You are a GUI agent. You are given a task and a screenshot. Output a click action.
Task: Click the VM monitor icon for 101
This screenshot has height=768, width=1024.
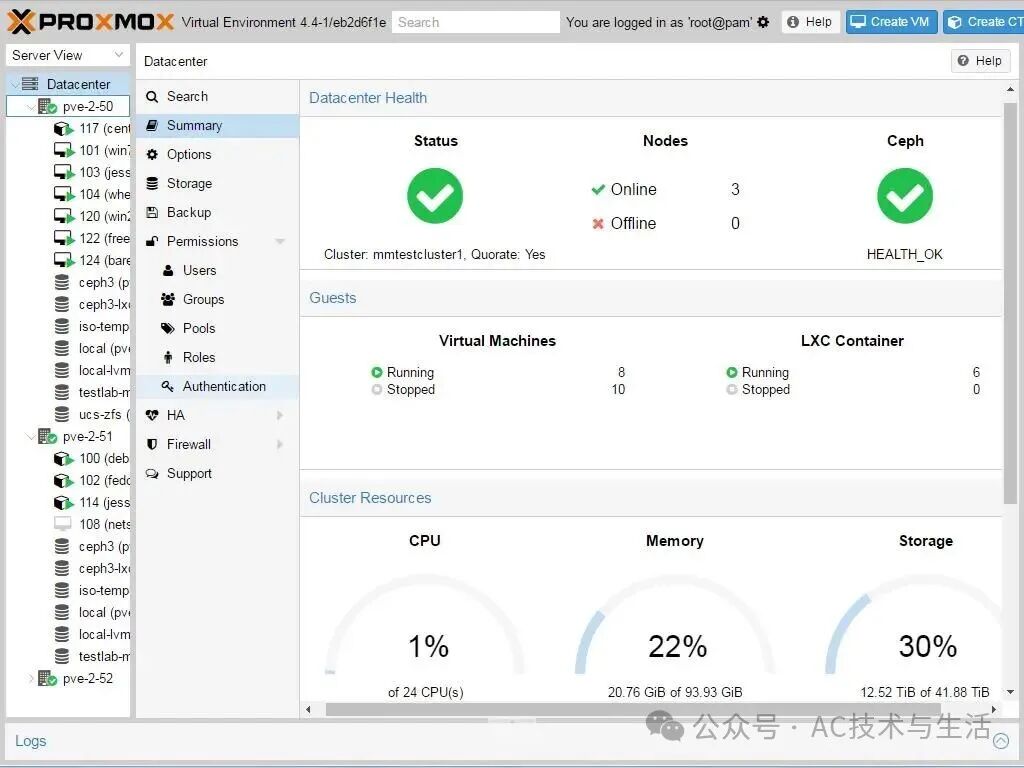(x=63, y=151)
